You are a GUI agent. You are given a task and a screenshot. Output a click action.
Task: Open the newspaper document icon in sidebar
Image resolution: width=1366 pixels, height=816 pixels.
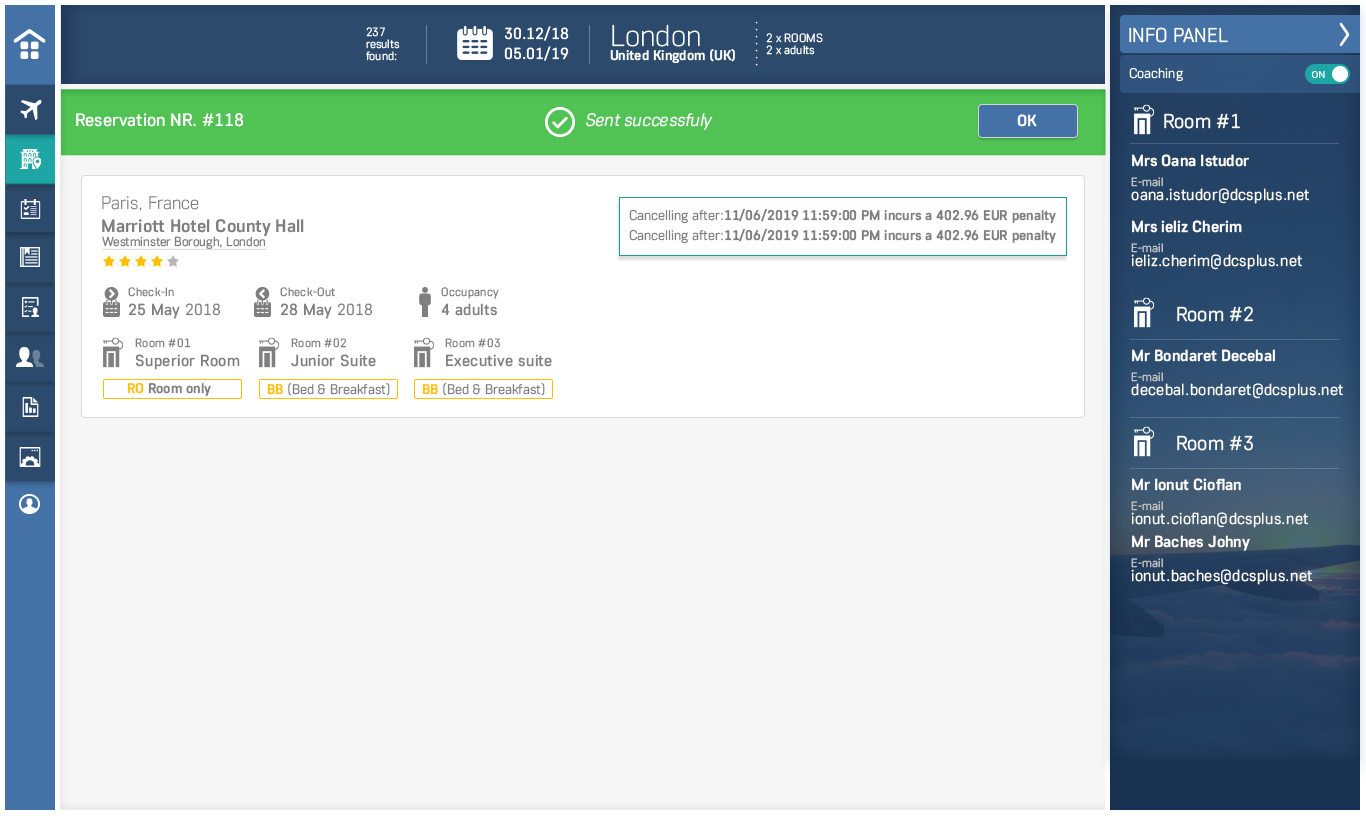[x=30, y=257]
